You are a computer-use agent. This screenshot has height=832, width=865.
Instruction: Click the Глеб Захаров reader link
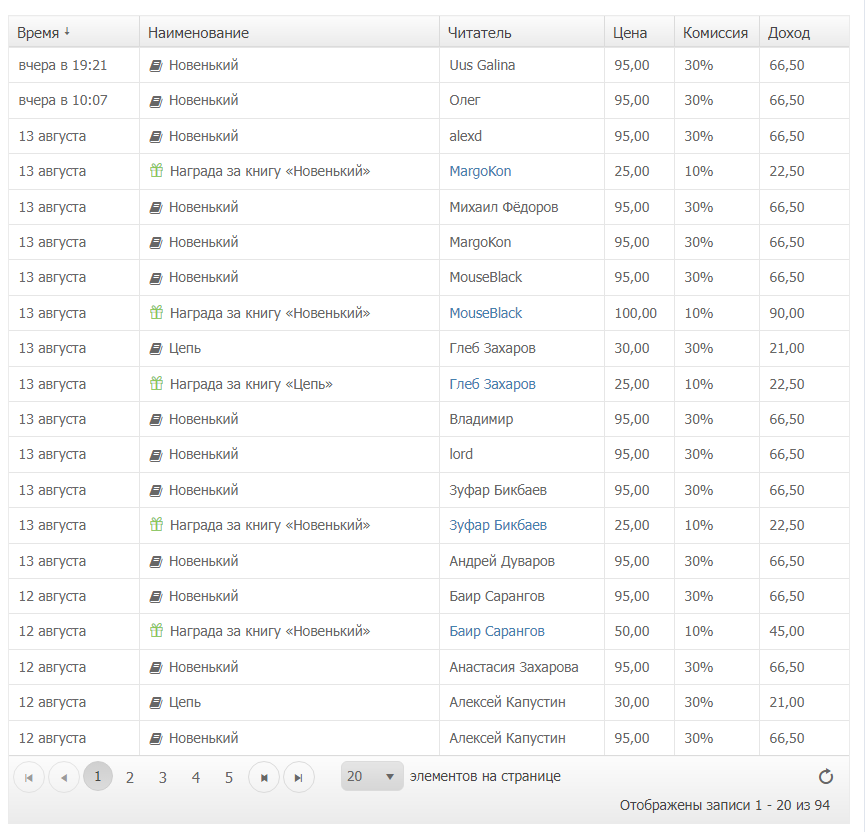(492, 384)
